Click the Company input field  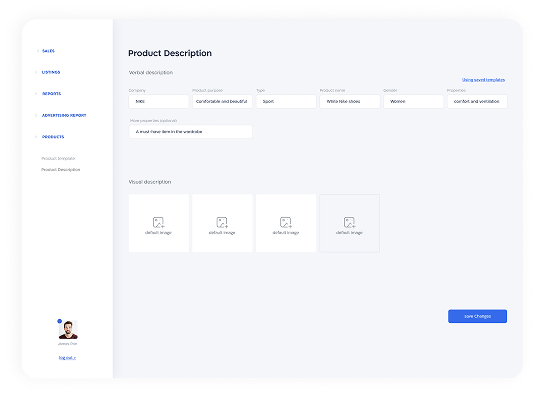(x=159, y=102)
